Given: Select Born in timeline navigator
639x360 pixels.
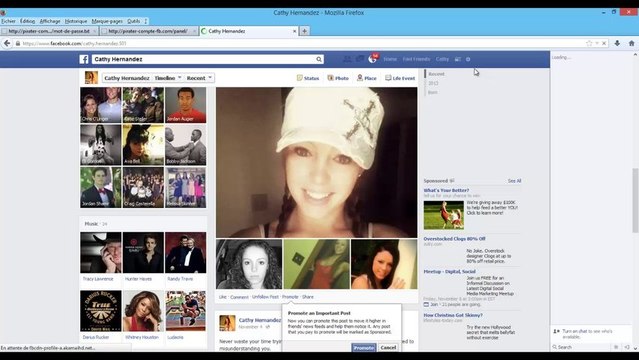Looking at the screenshot, I should (x=433, y=92).
